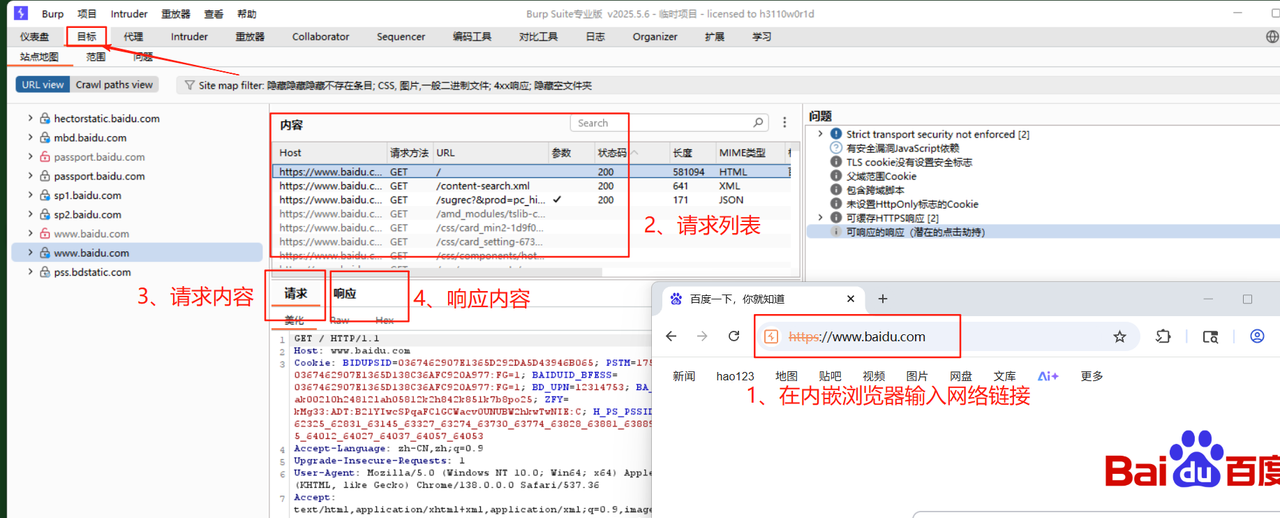Image resolution: width=1280 pixels, height=518 pixels.
Task: Click the info icon beside 未设置HttpOnly标志的Cookie
Action: pos(836,204)
